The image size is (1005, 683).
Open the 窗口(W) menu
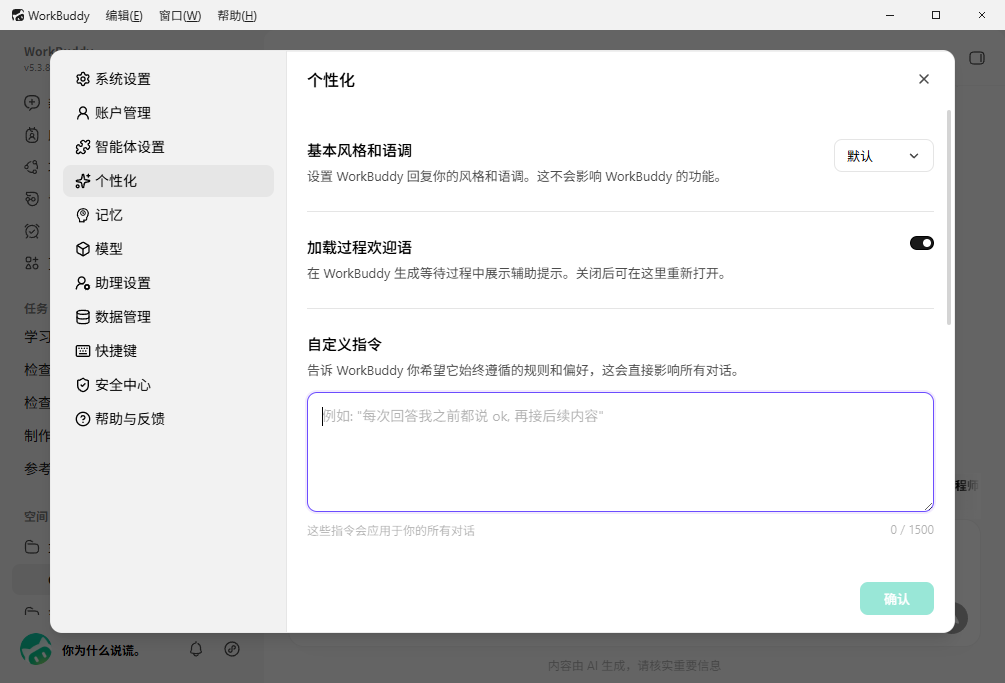point(179,15)
